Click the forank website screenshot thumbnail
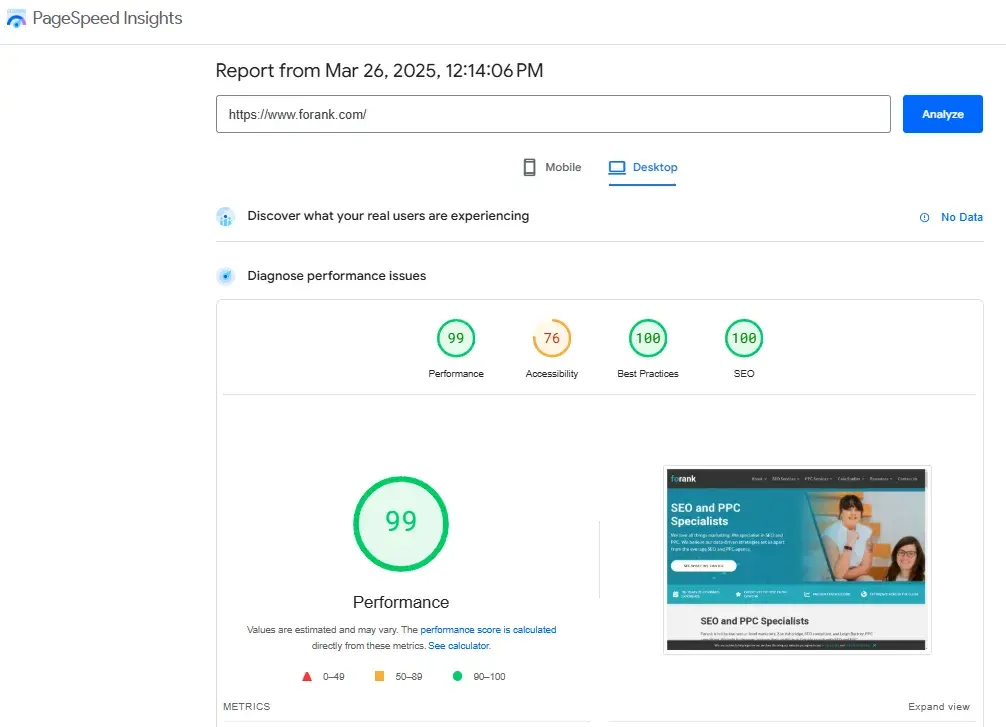Image resolution: width=1006 pixels, height=727 pixels. click(x=797, y=559)
